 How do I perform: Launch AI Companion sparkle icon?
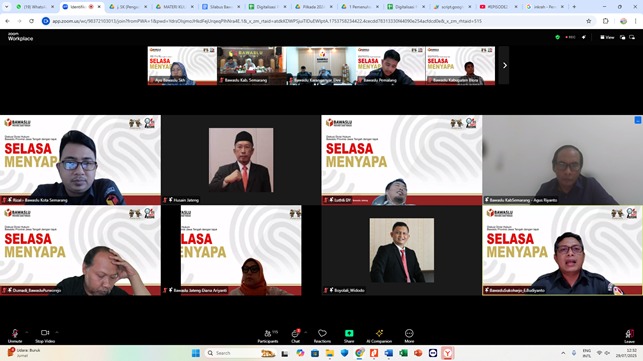379,336
